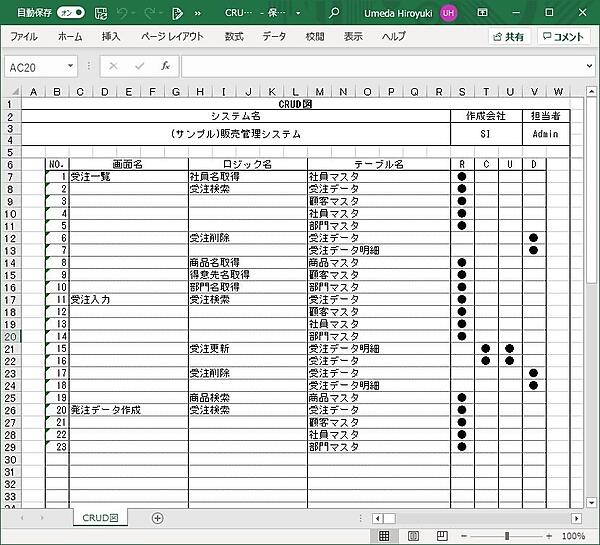
Task: Click the Select All corner triangle
Action: click(15, 91)
